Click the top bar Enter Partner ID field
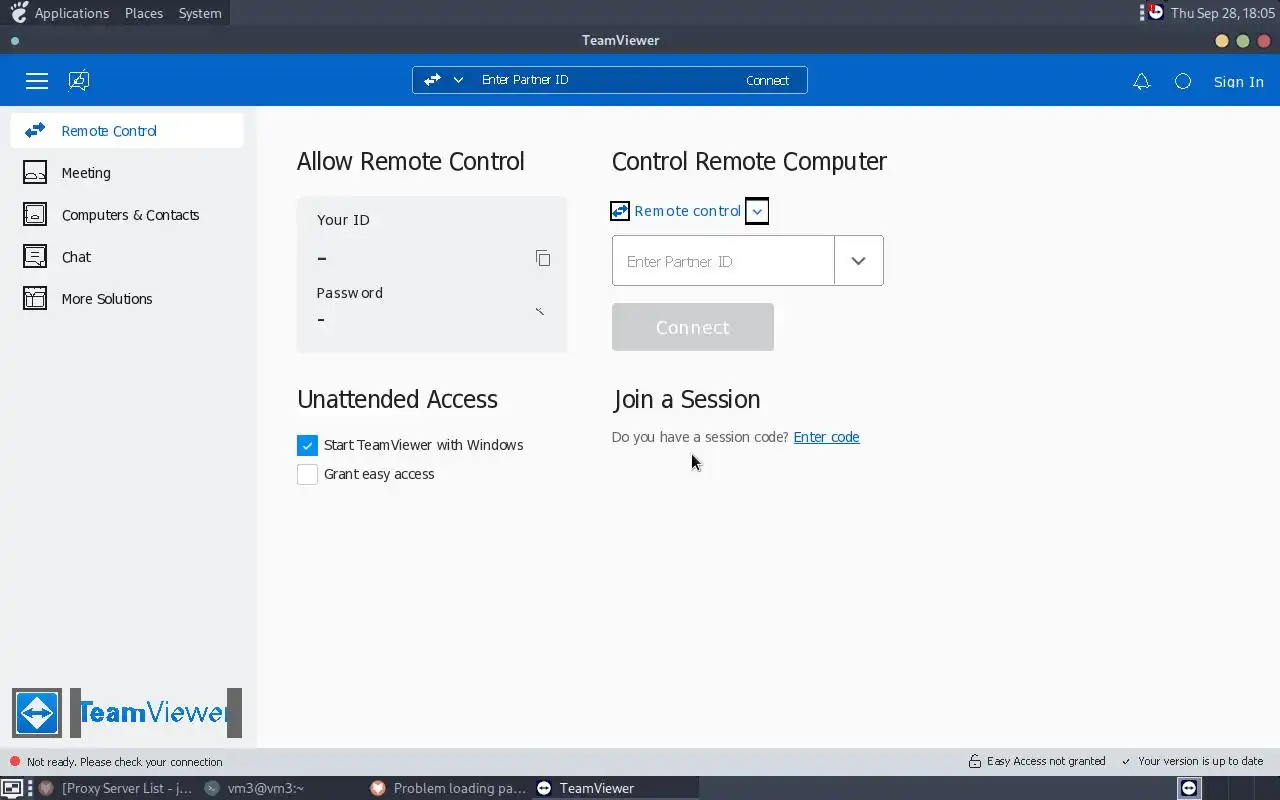1280x800 pixels. click(605, 80)
